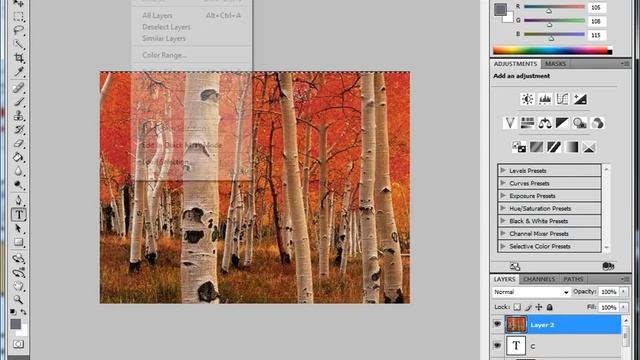Toggle new adjustments clip to layer
This screenshot has width=640, height=360.
click(608, 266)
